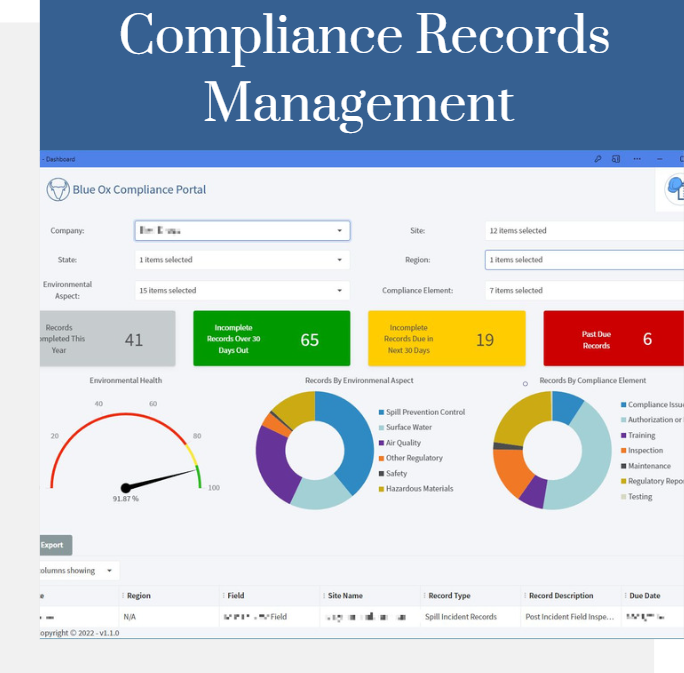
Task: Click the sidebar panel icon in title bar
Action: pyautogui.click(x=616, y=159)
